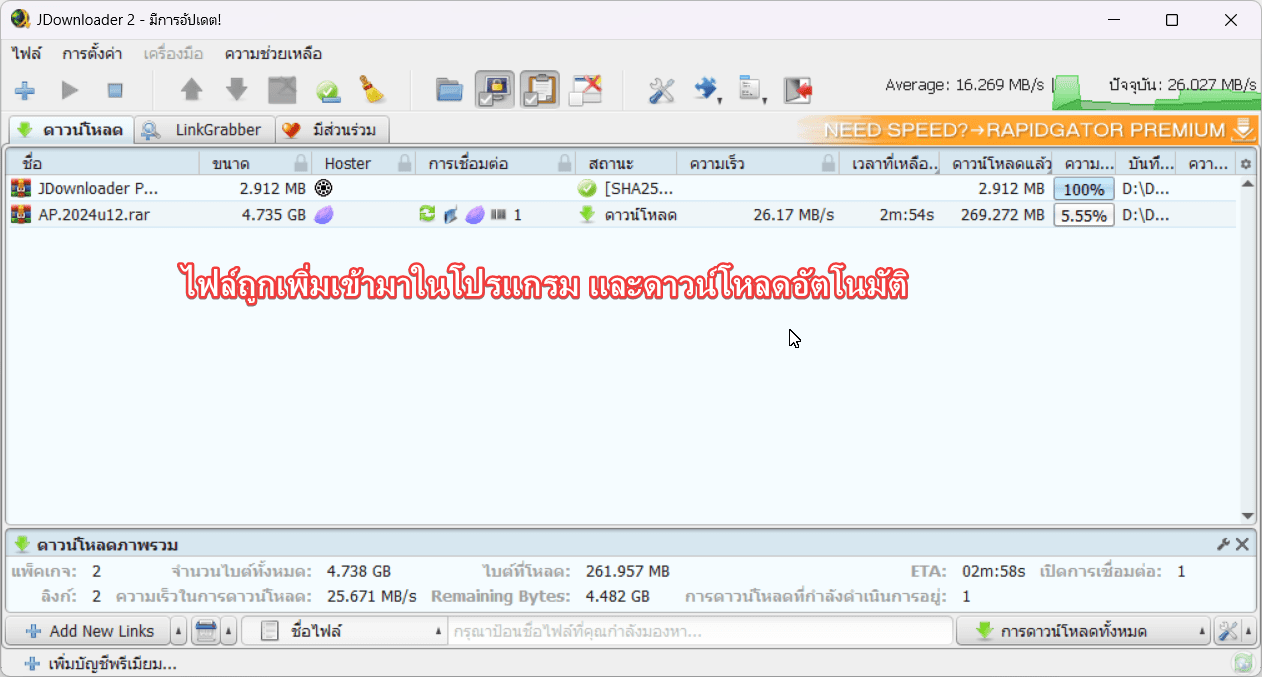
Task: Open column settings gear at table header end
Action: [1245, 164]
